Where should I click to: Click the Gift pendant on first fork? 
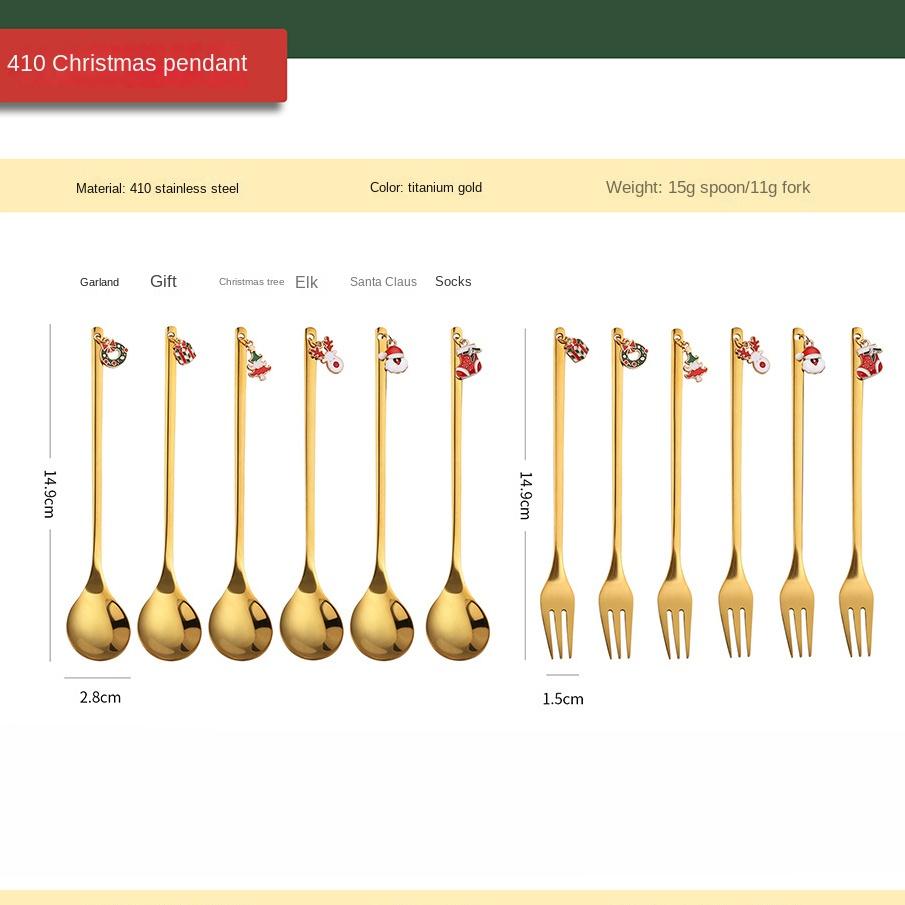pos(574,349)
